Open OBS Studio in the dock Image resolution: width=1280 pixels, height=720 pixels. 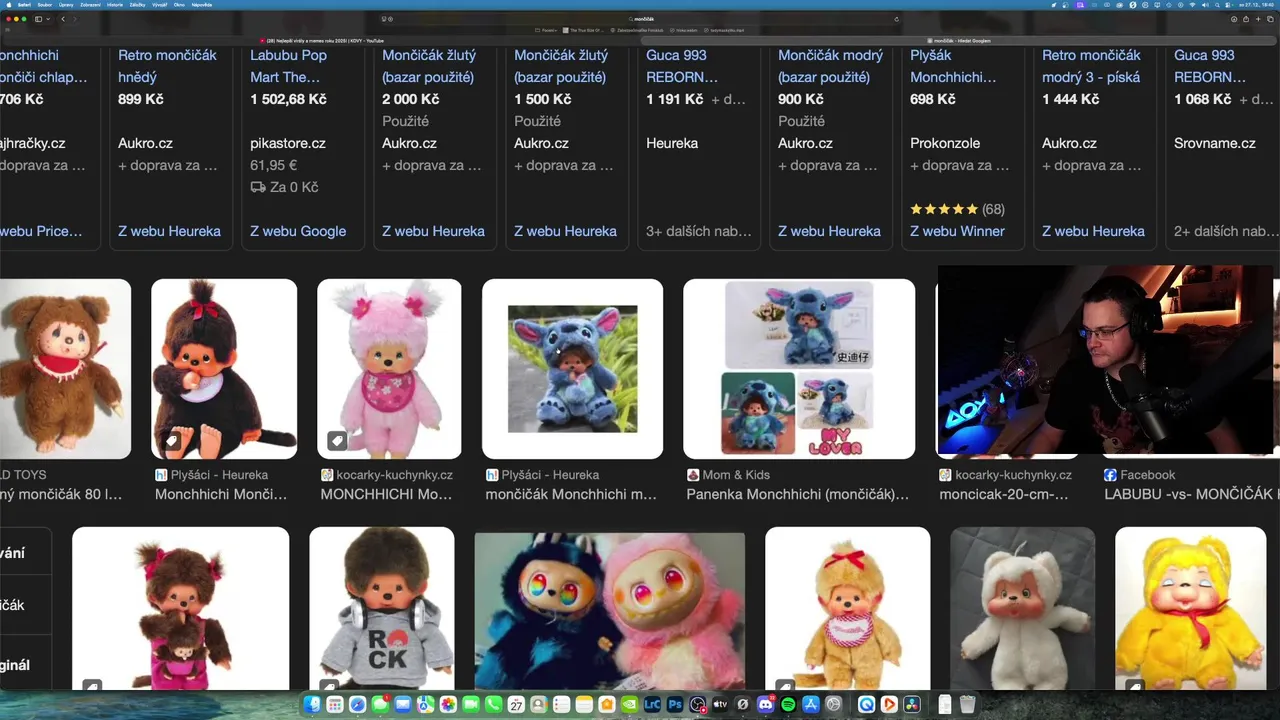pos(697,705)
